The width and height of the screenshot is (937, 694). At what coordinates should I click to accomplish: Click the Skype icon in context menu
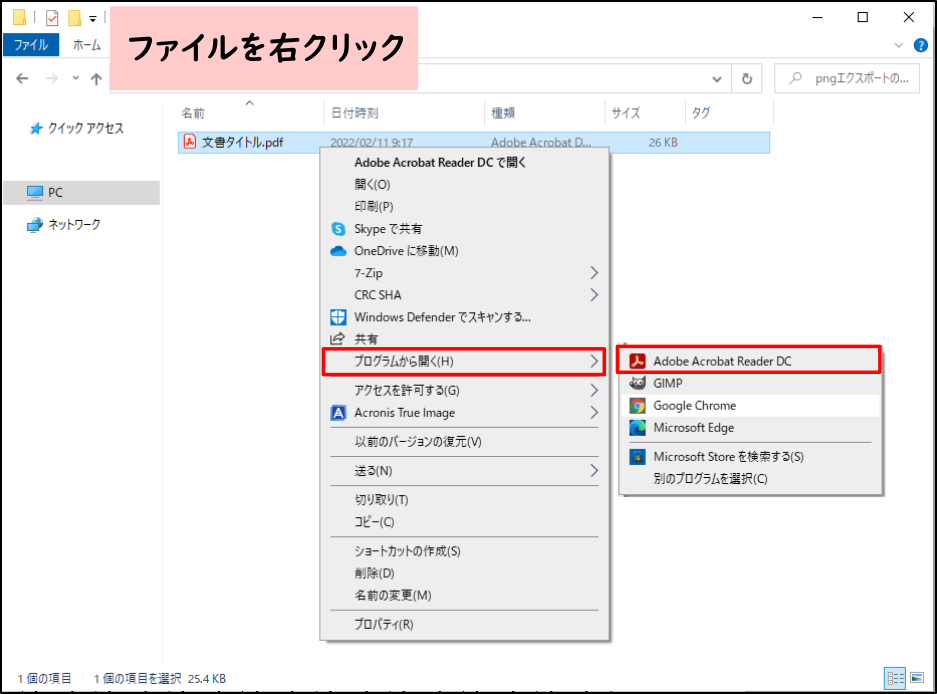click(338, 229)
